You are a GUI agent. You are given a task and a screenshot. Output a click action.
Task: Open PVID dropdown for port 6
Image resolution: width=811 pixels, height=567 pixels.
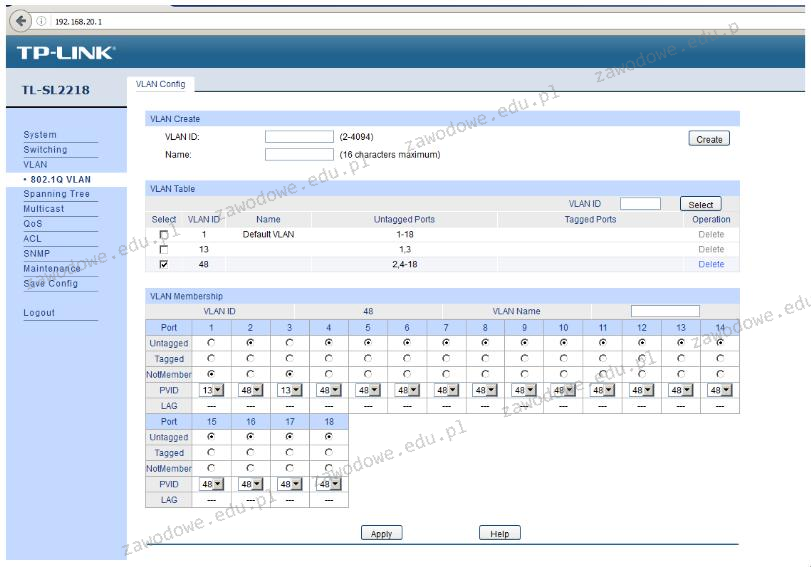pyautogui.click(x=408, y=390)
